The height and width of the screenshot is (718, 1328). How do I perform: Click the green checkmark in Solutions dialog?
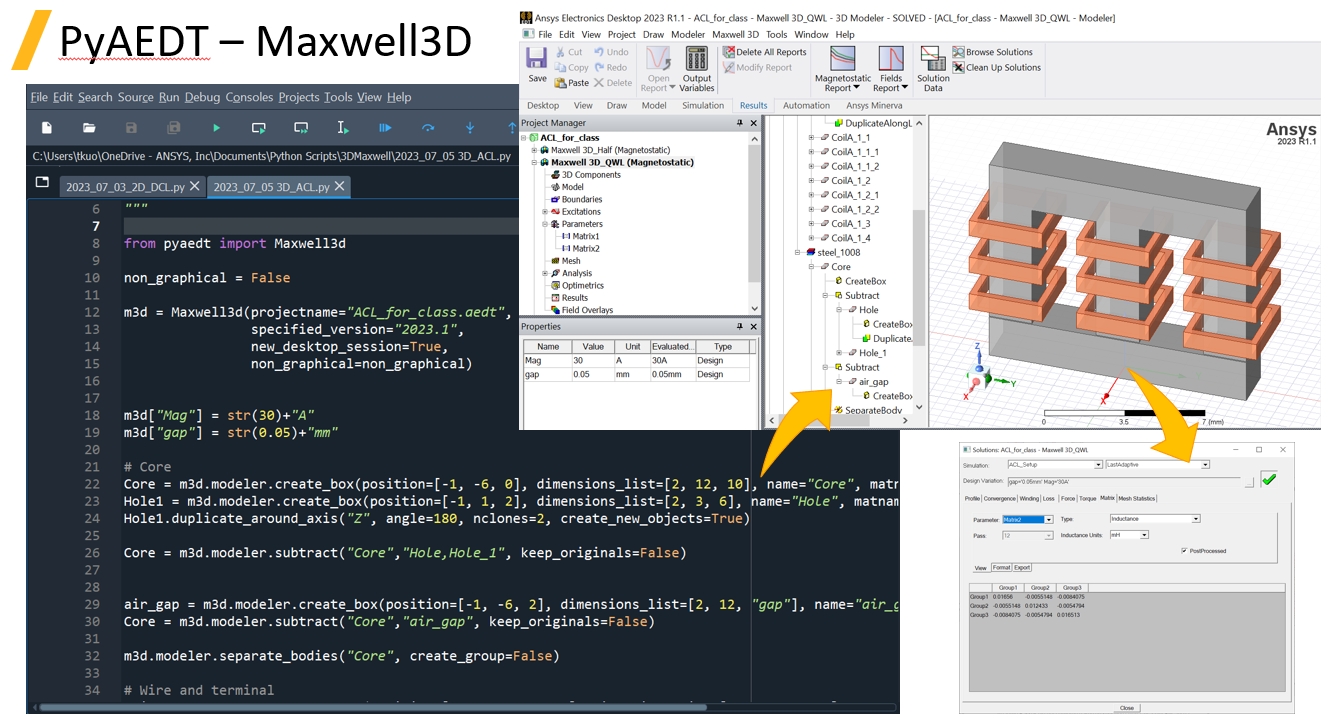point(1269,479)
